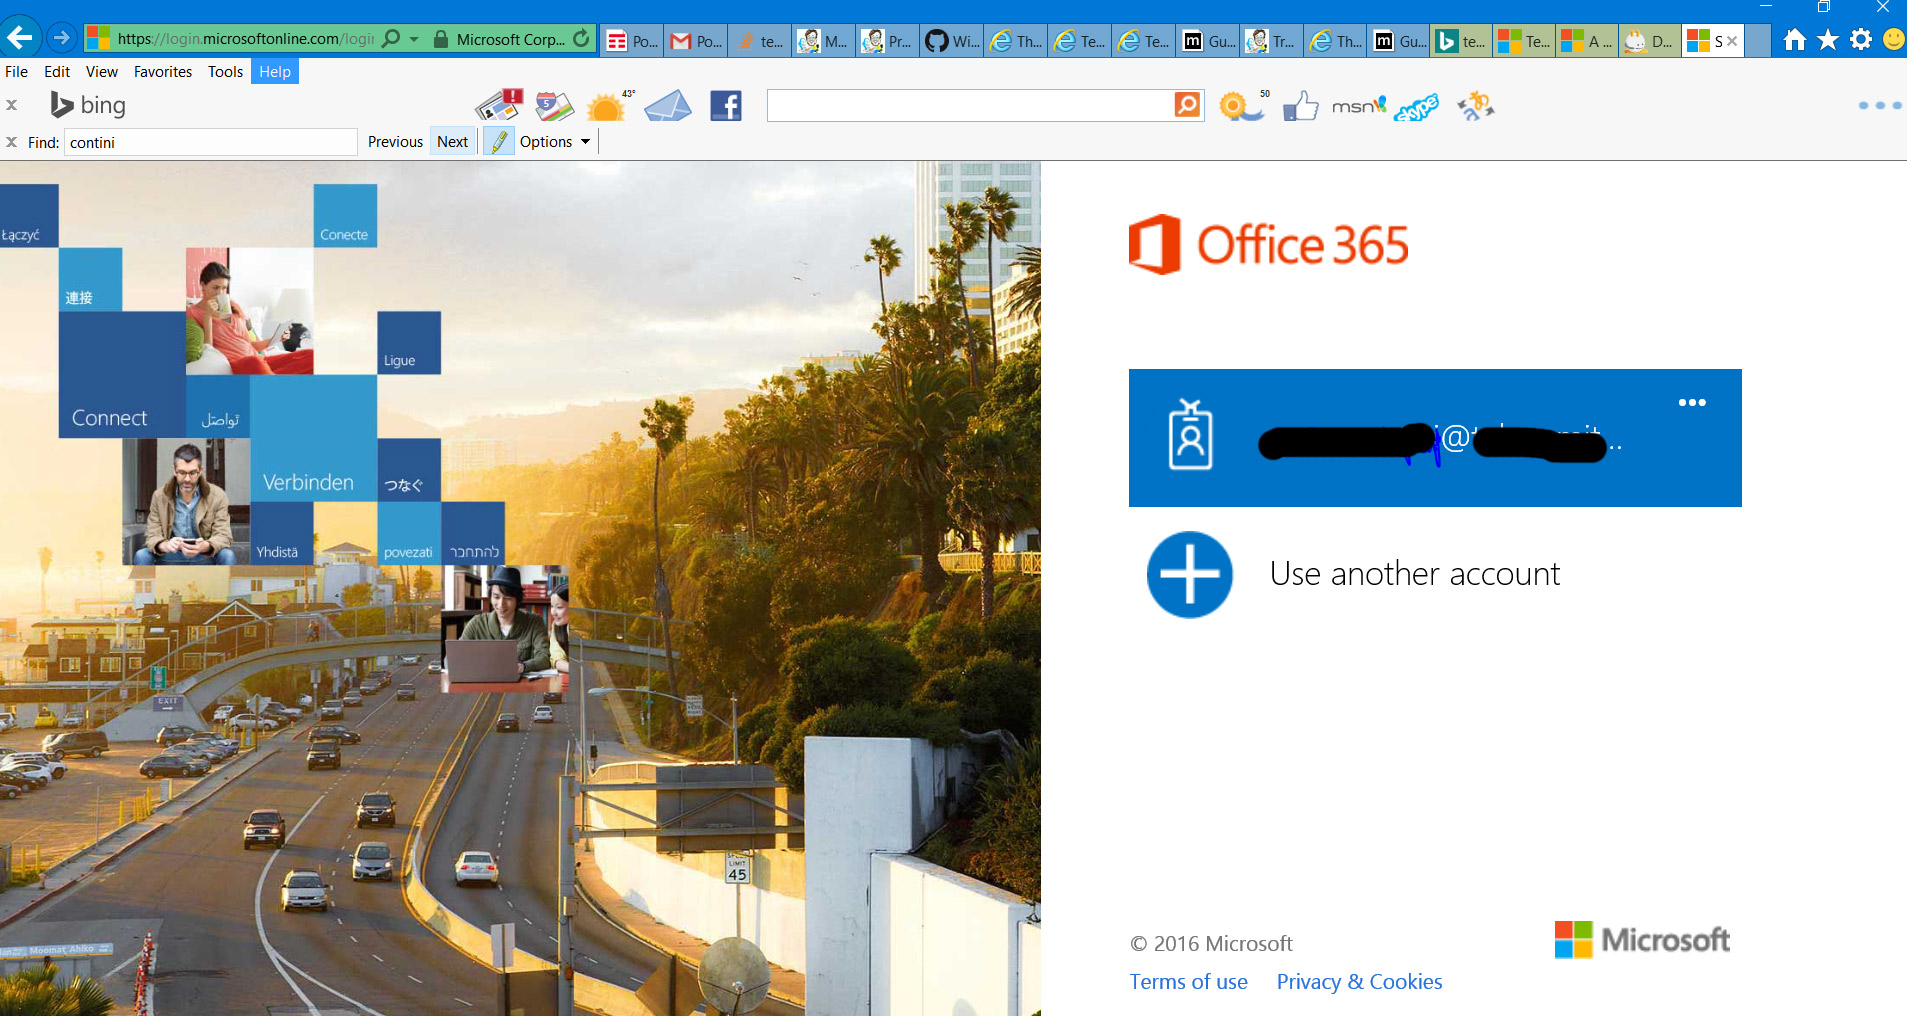1907x1016 pixels.
Task: Click the translator icon in Bing bar
Action: (1475, 106)
